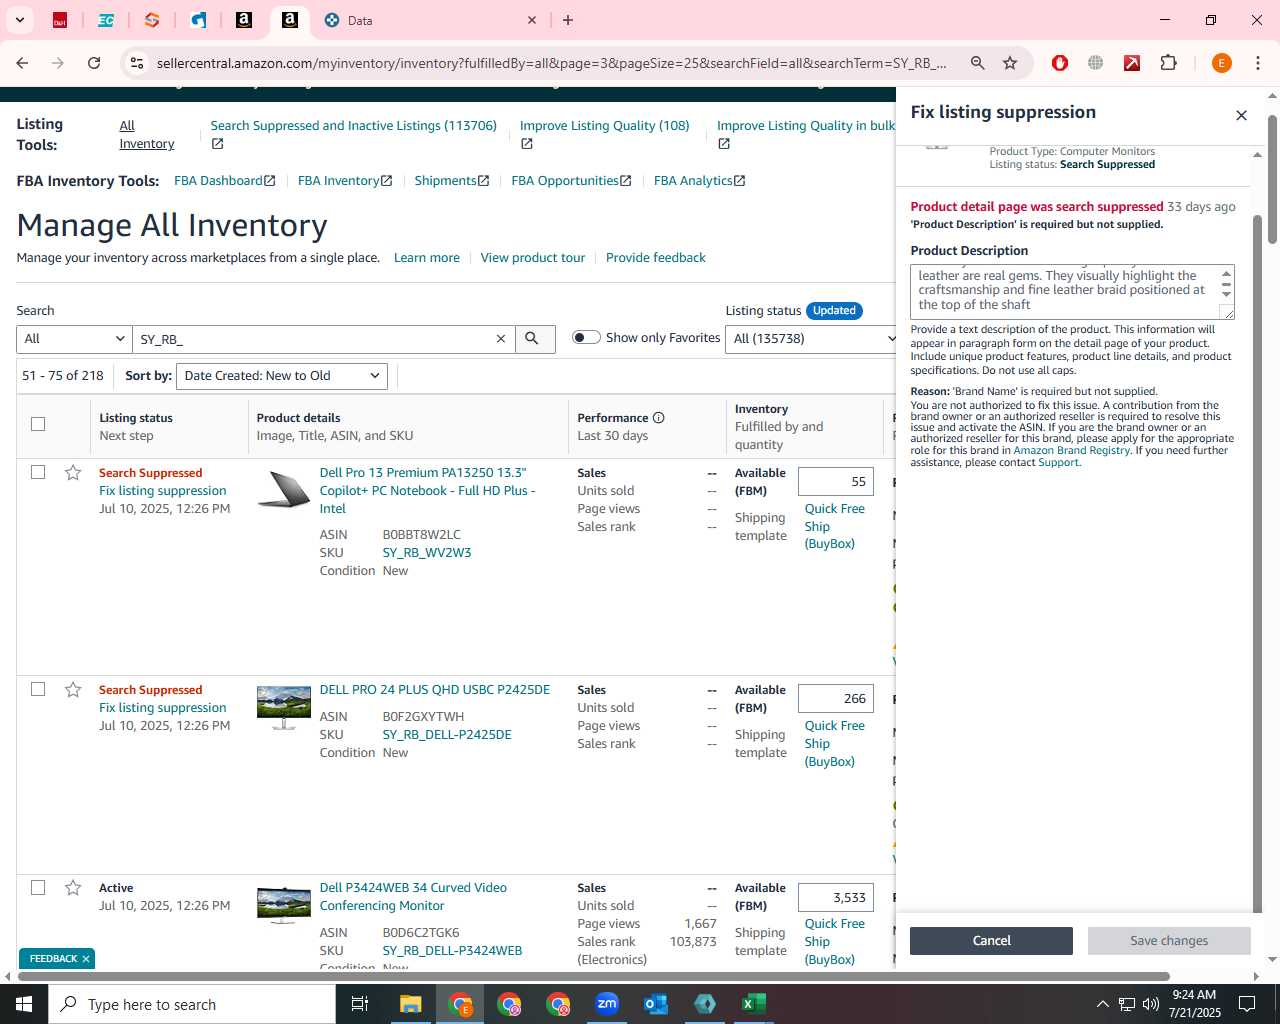The height and width of the screenshot is (1024, 1280).
Task: Click Learn more link
Action: click(427, 257)
